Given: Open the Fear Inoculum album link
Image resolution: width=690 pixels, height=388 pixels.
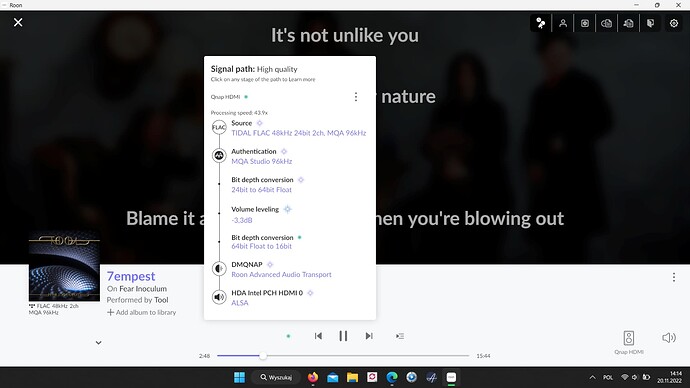Looking at the screenshot, I should click(x=143, y=289).
